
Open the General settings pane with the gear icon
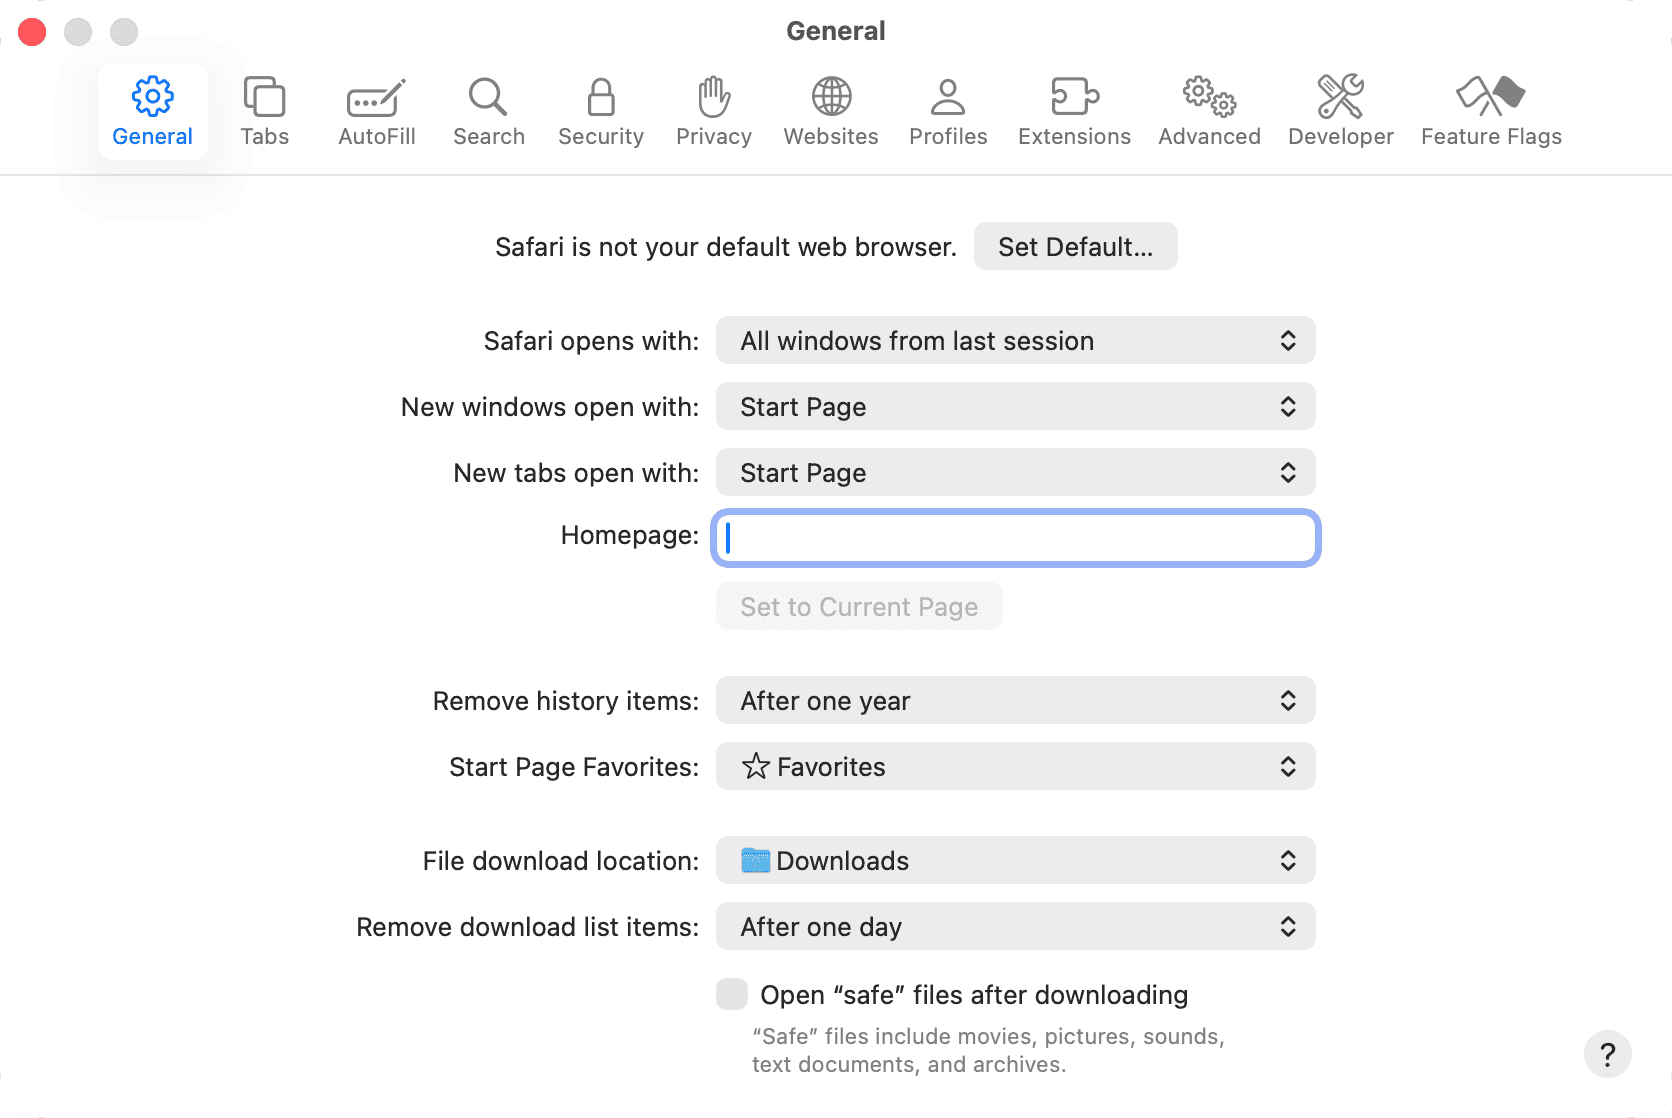[x=152, y=112]
